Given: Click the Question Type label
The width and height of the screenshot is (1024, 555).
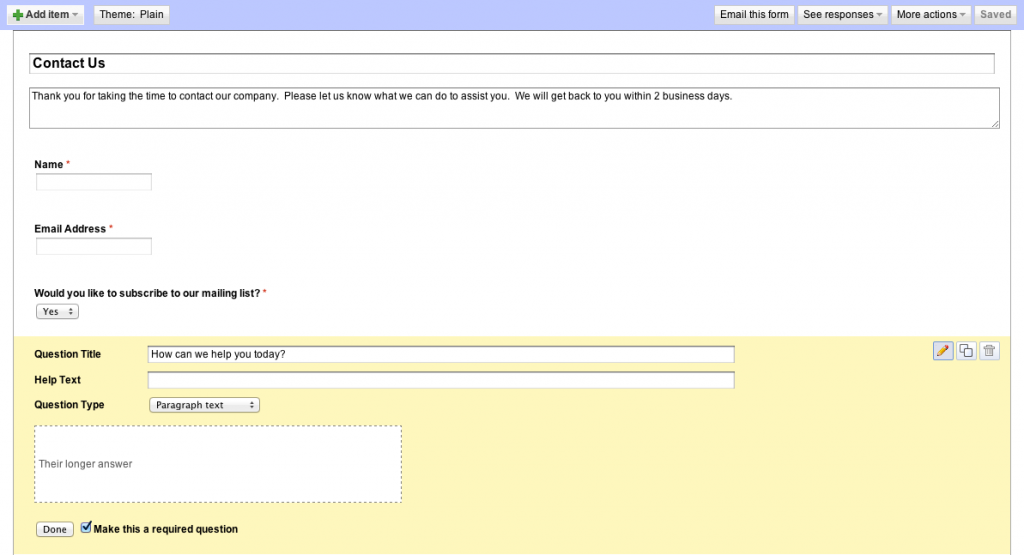Looking at the screenshot, I should pos(69,405).
